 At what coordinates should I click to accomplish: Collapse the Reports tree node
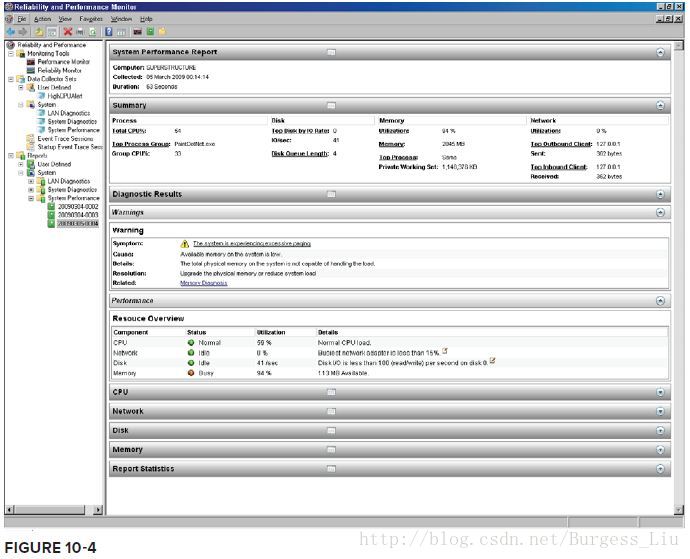pos(11,155)
